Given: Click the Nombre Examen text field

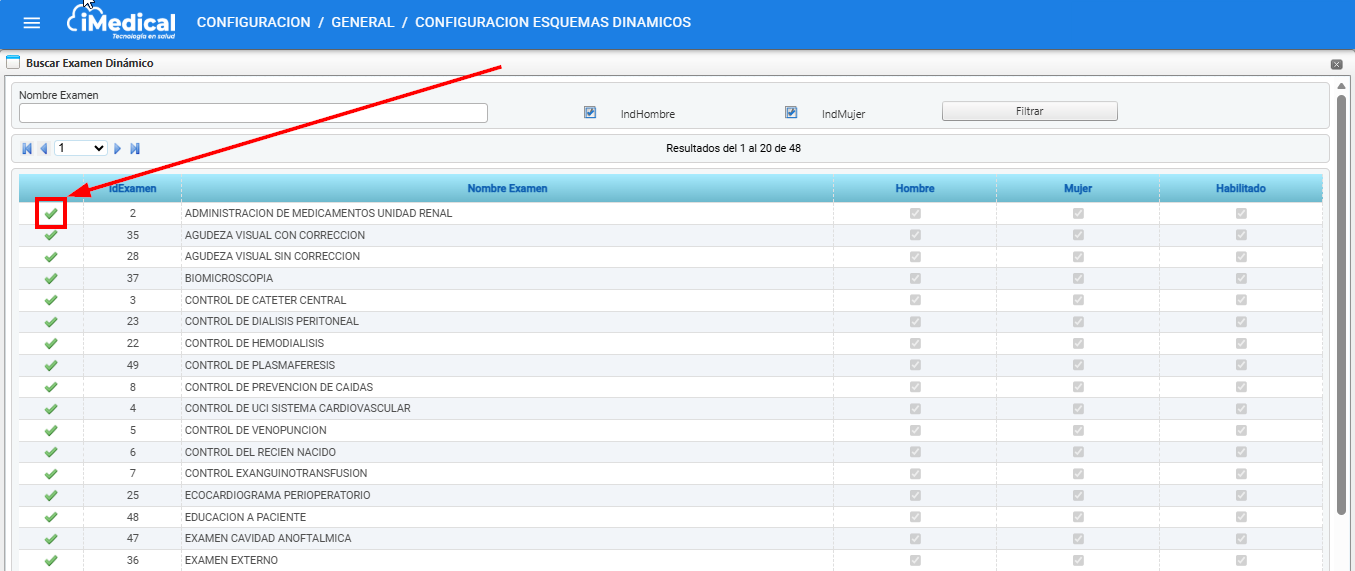Looking at the screenshot, I should tap(253, 113).
